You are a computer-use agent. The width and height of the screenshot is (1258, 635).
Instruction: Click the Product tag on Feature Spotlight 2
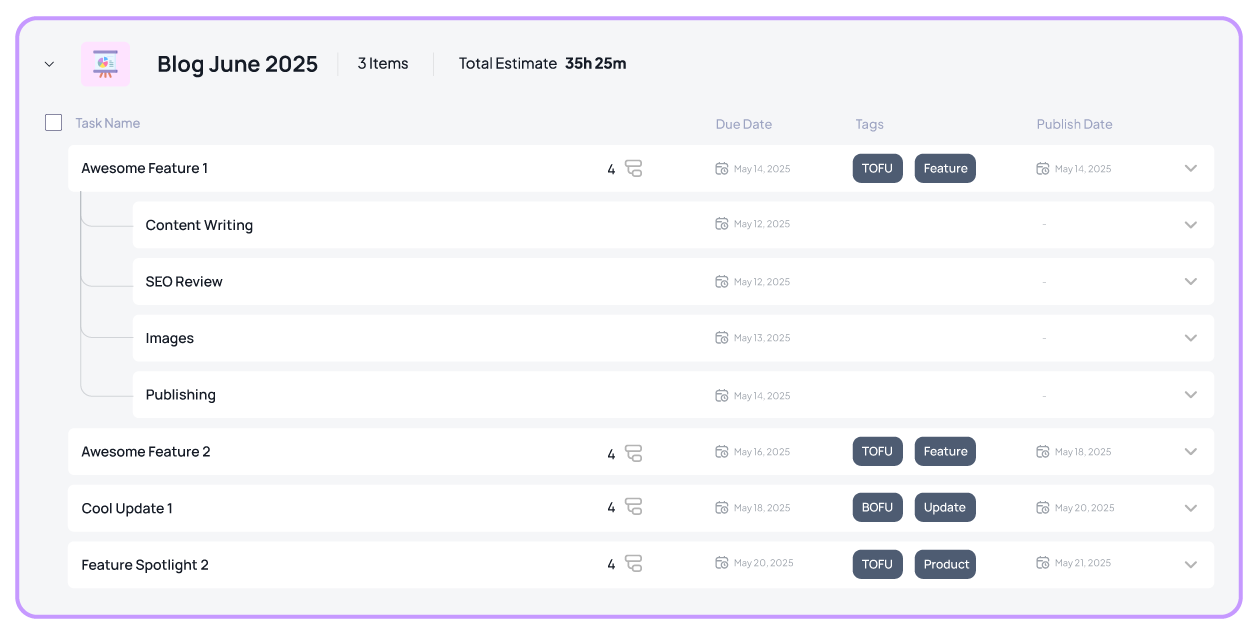click(945, 565)
